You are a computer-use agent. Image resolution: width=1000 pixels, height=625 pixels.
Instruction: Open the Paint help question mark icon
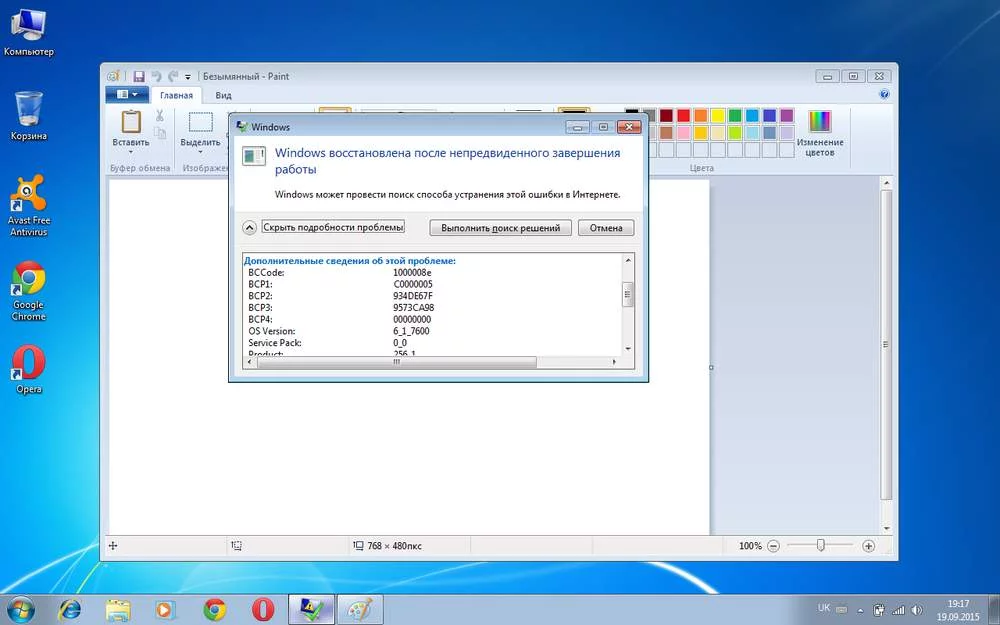pyautogui.click(x=884, y=95)
